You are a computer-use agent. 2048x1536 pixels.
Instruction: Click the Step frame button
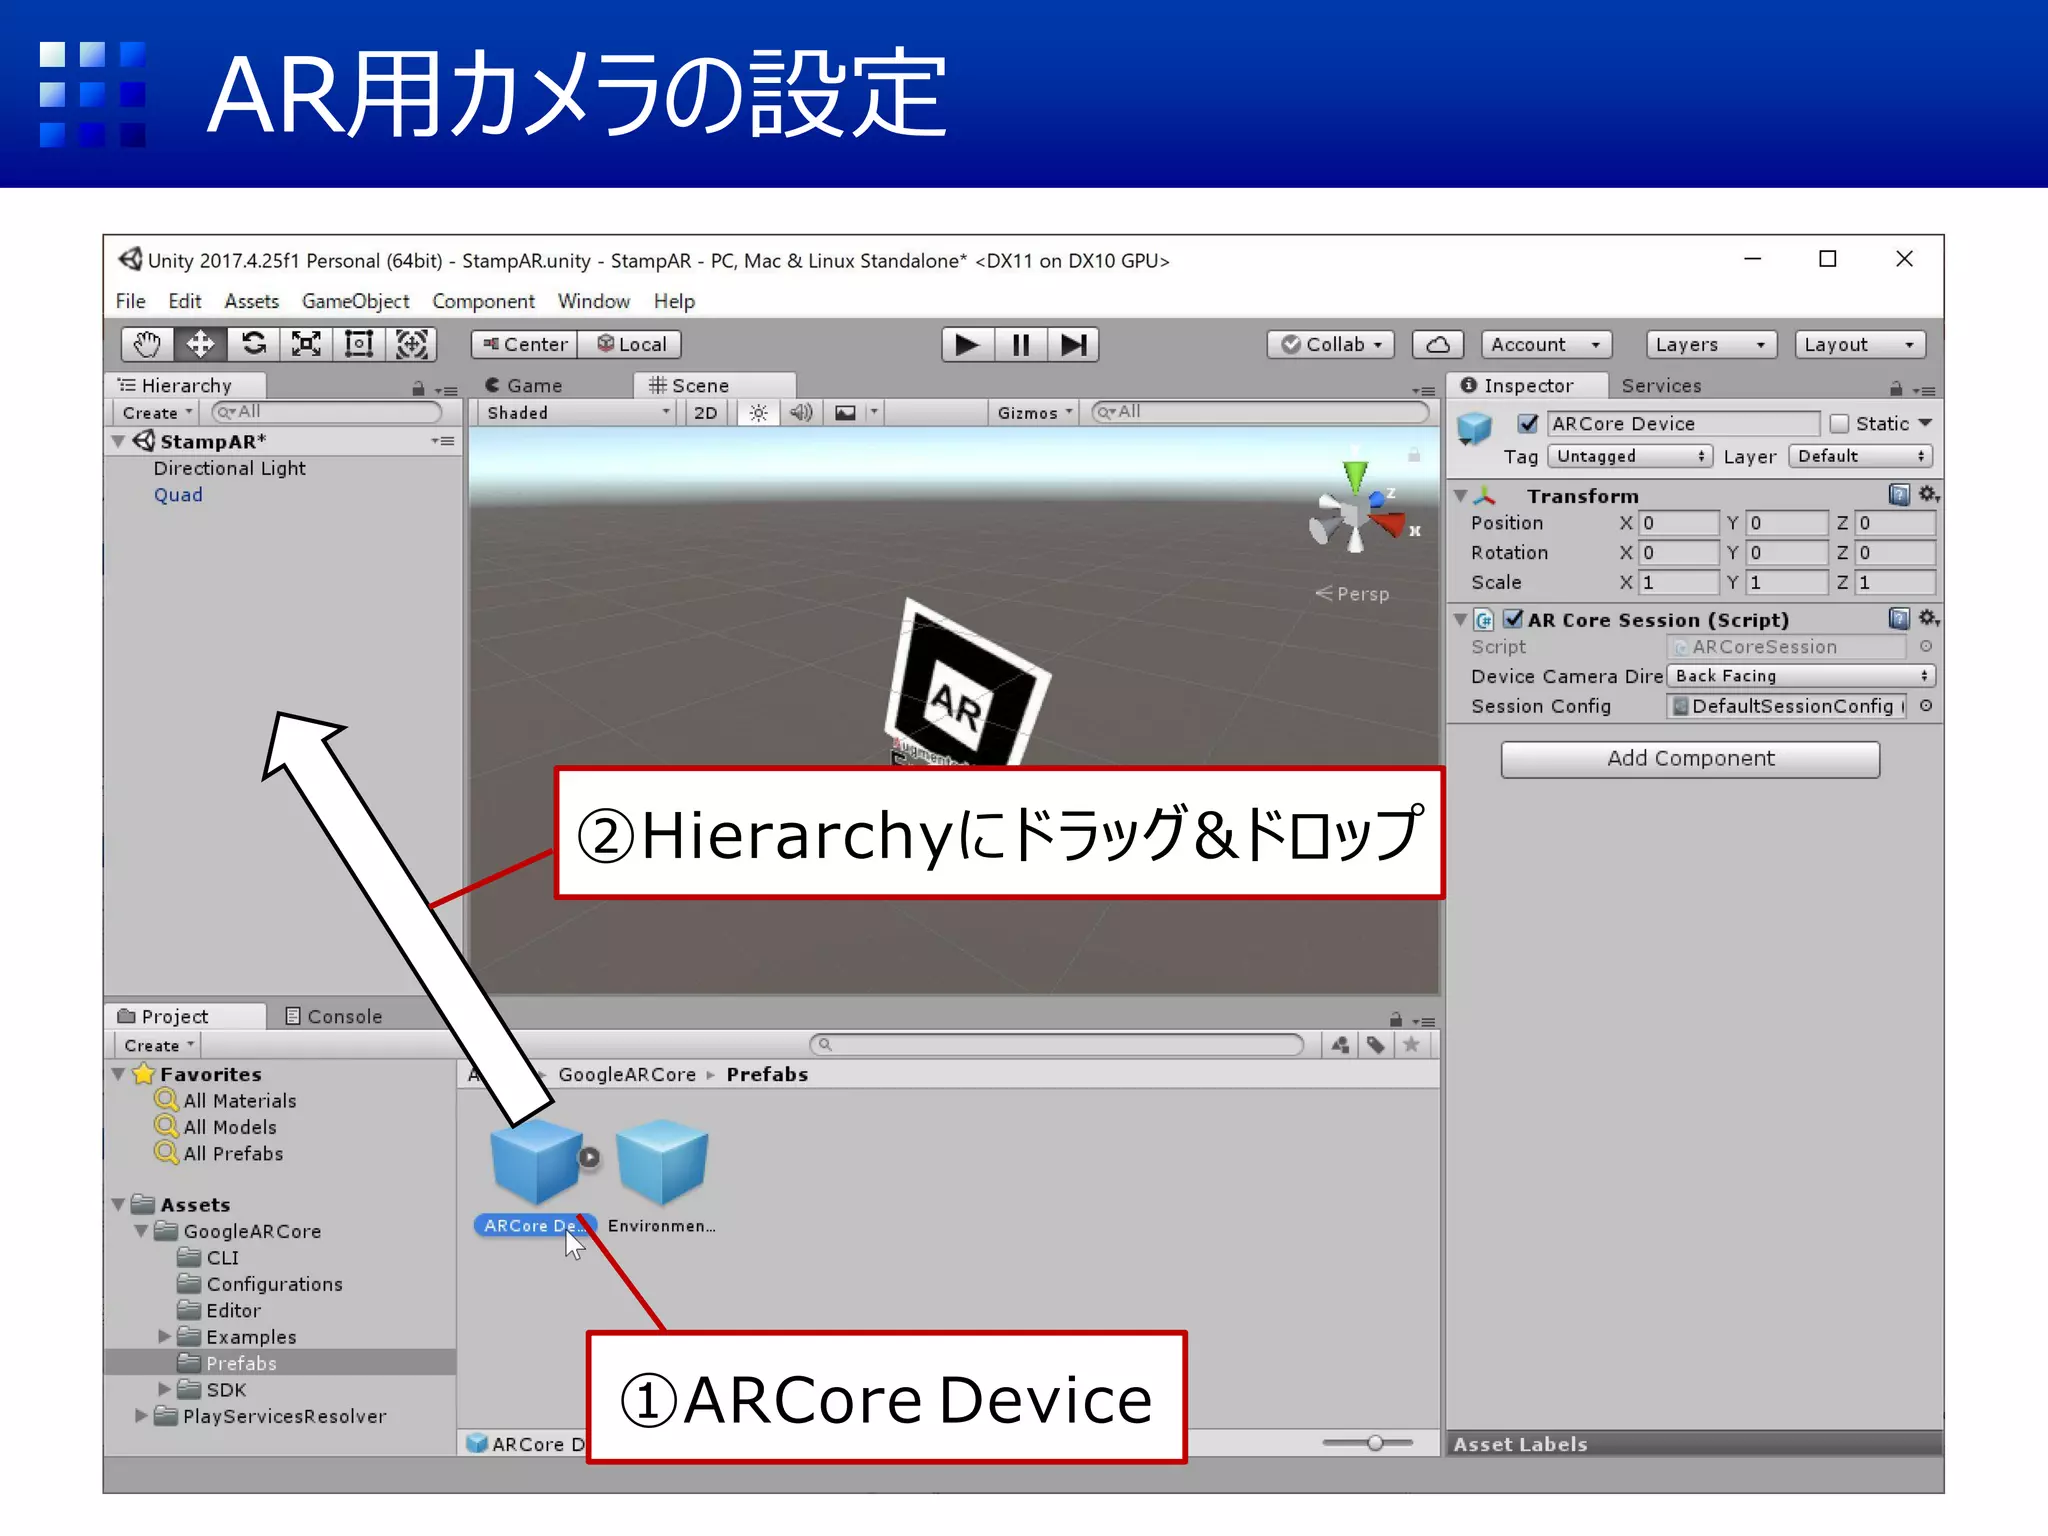tap(1073, 345)
